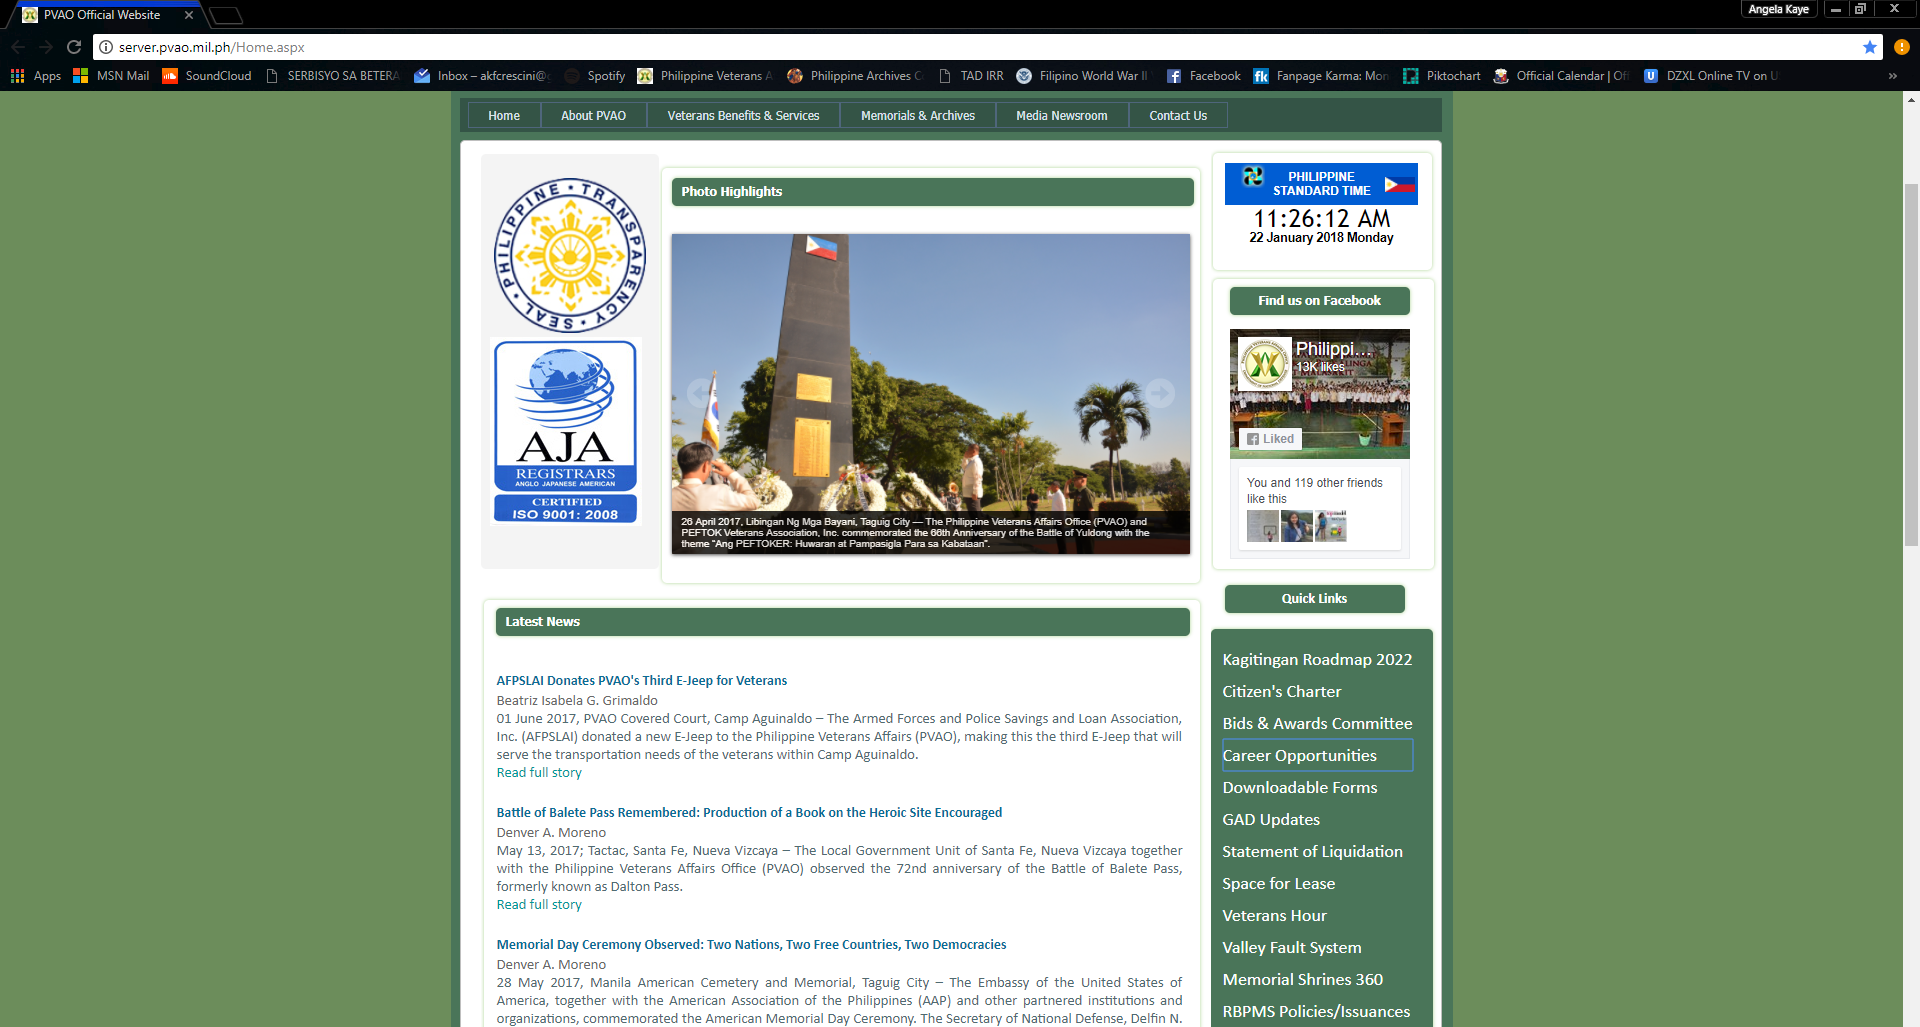
Task: Open Philippine Archives bookmark
Action: pyautogui.click(x=855, y=76)
